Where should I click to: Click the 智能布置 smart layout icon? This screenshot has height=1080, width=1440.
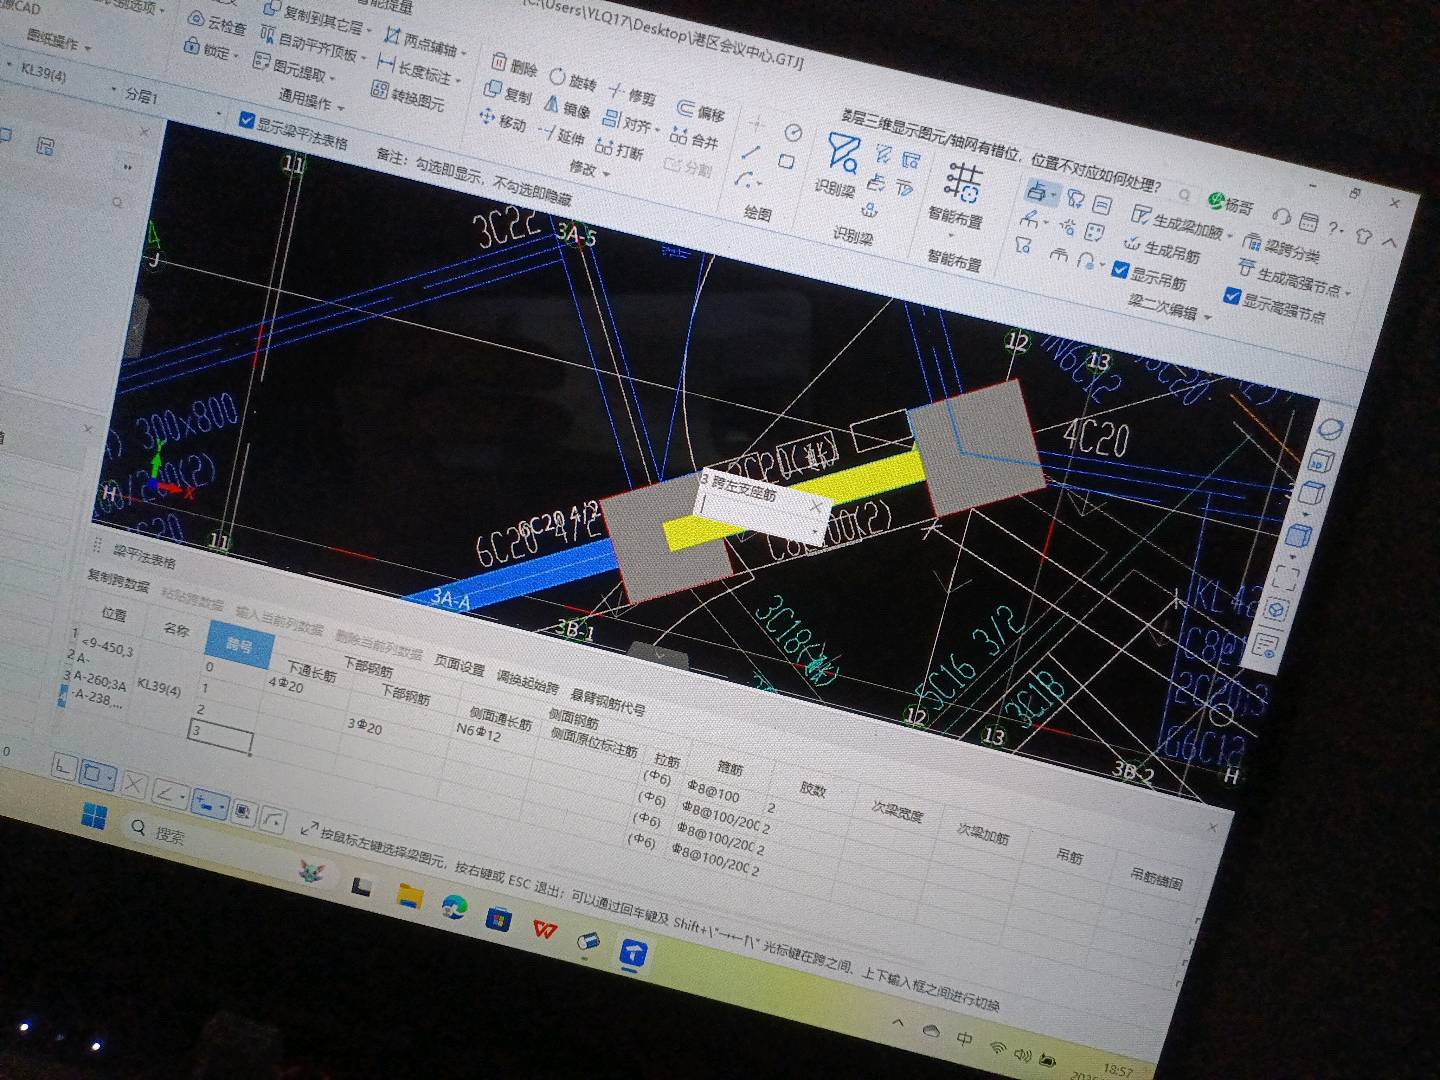(x=963, y=182)
